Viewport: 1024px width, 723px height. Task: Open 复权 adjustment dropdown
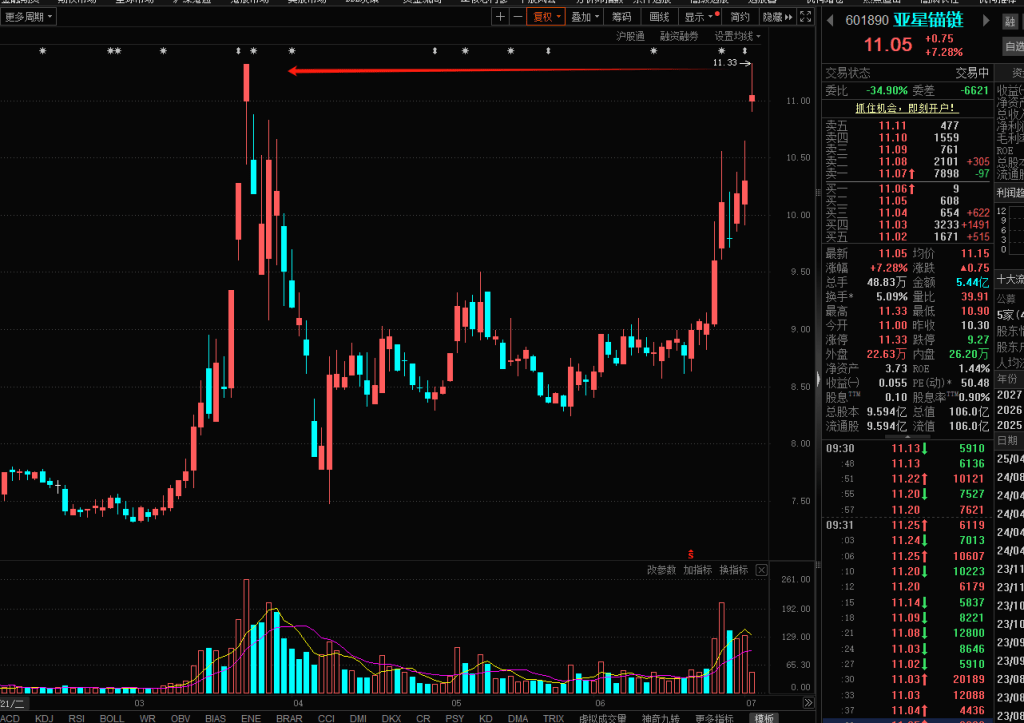(x=546, y=17)
